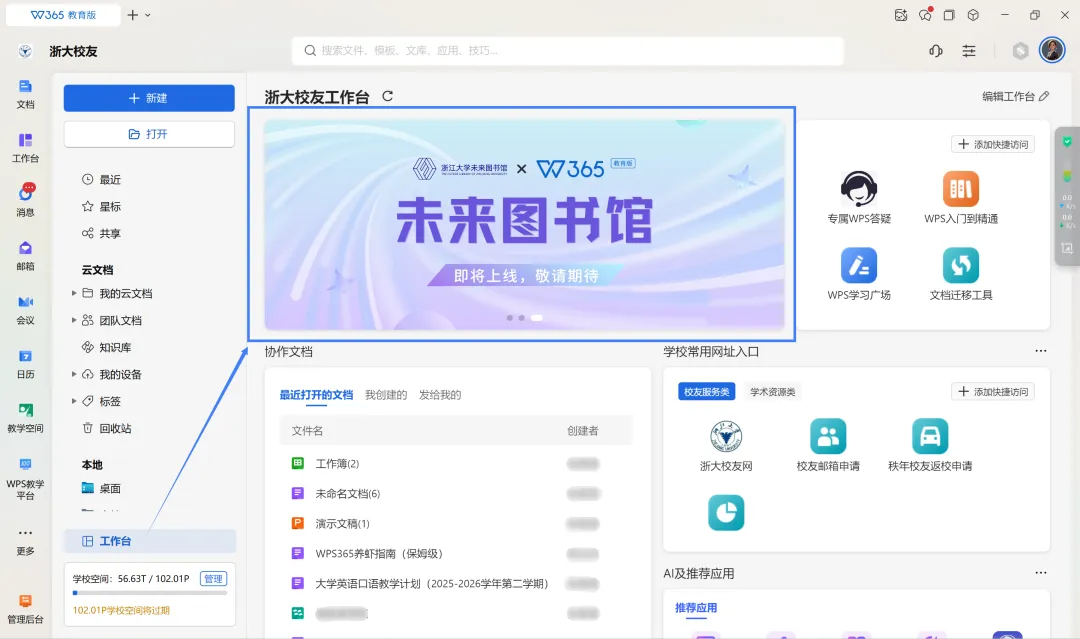1080x639 pixels.
Task: Open 桌面 under 本地
Action: 101,488
